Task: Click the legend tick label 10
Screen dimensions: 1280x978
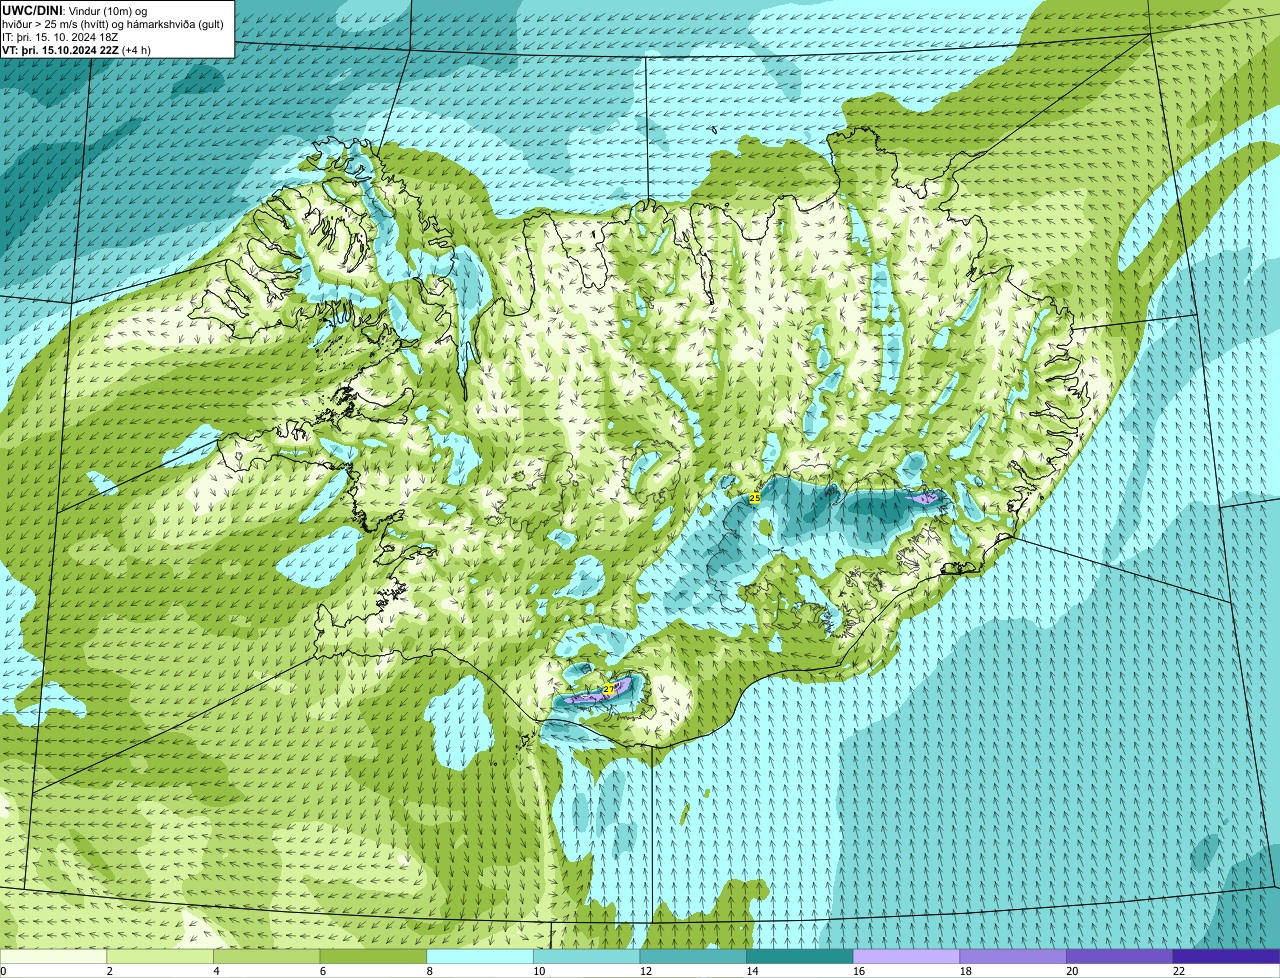Action: coord(539,971)
